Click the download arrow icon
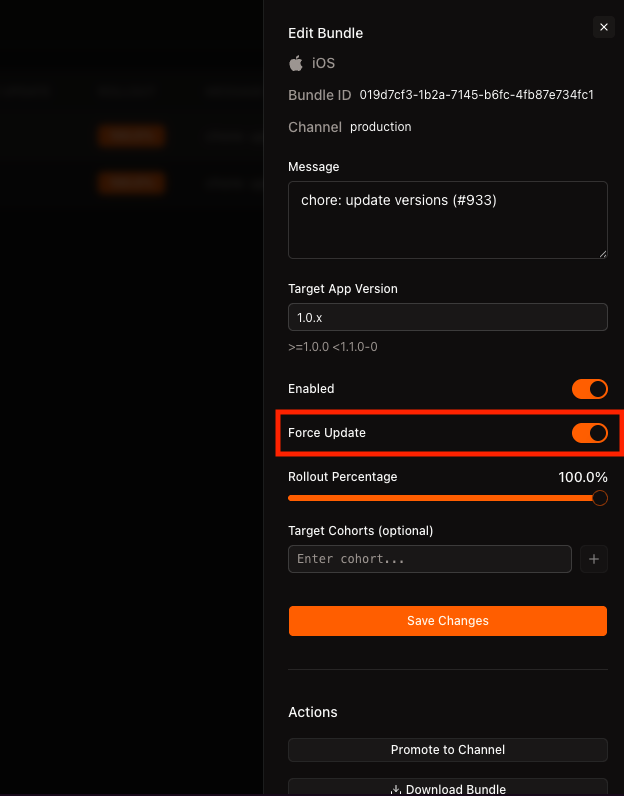Viewport: 624px width, 796px height. point(396,789)
